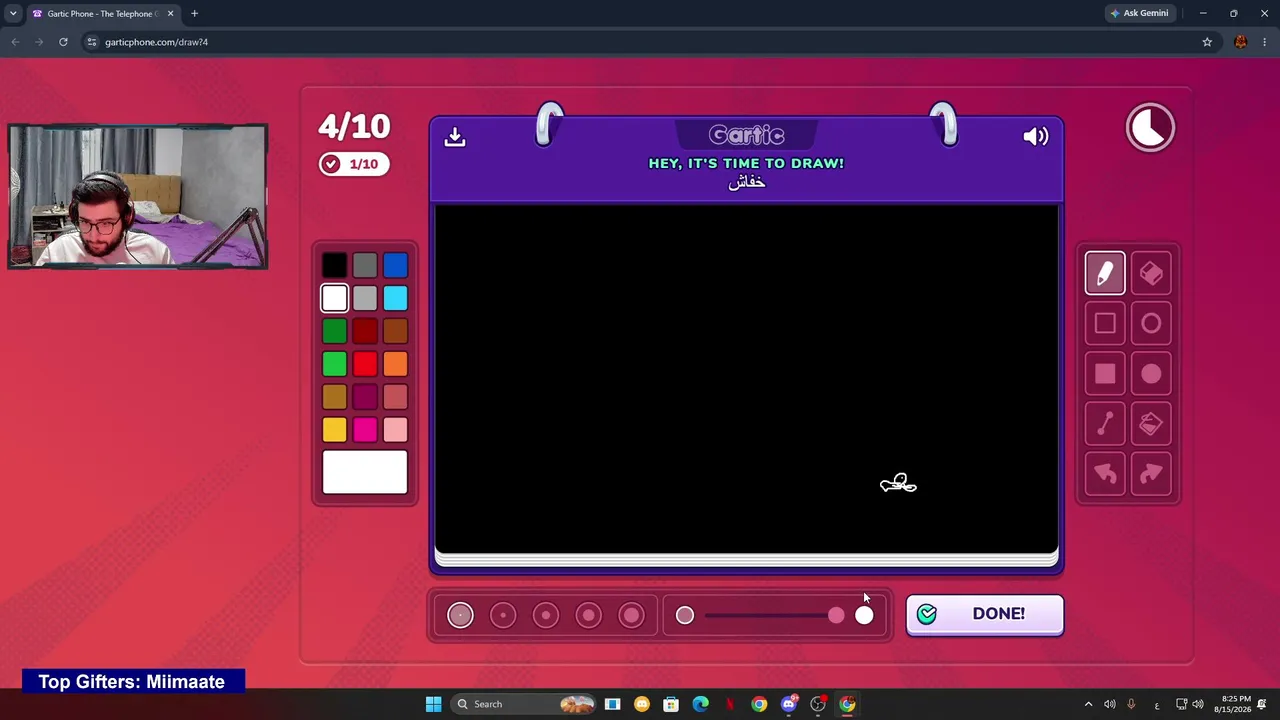Choose the hollow rectangle shape tool
1280x720 pixels.
click(x=1105, y=323)
